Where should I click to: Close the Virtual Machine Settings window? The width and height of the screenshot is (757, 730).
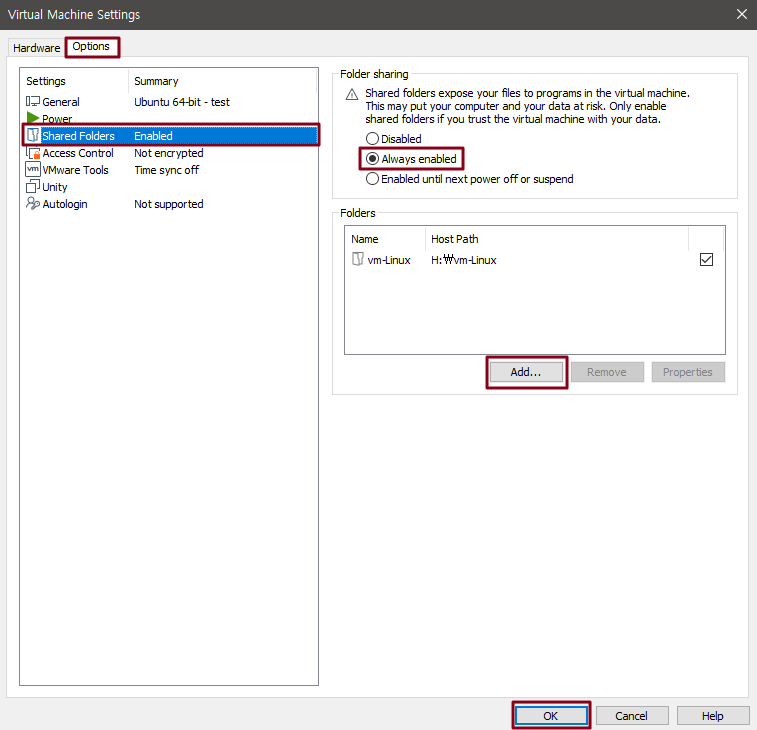pos(742,14)
